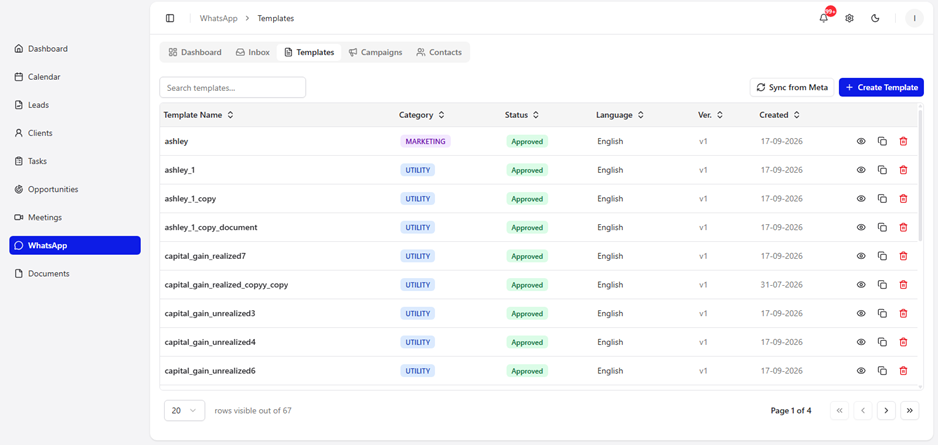Duplicate the ashley_1_copy template
This screenshot has height=445, width=938.
(882, 199)
